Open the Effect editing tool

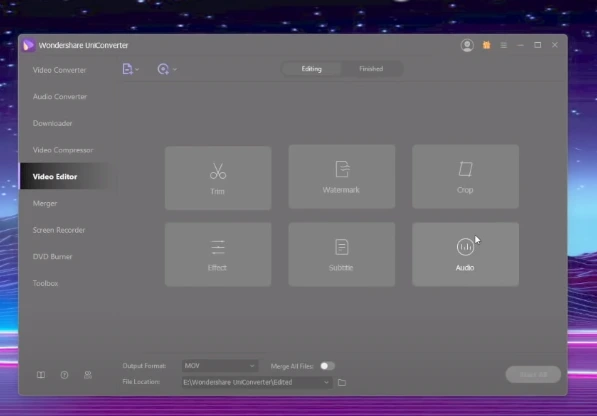click(218, 254)
